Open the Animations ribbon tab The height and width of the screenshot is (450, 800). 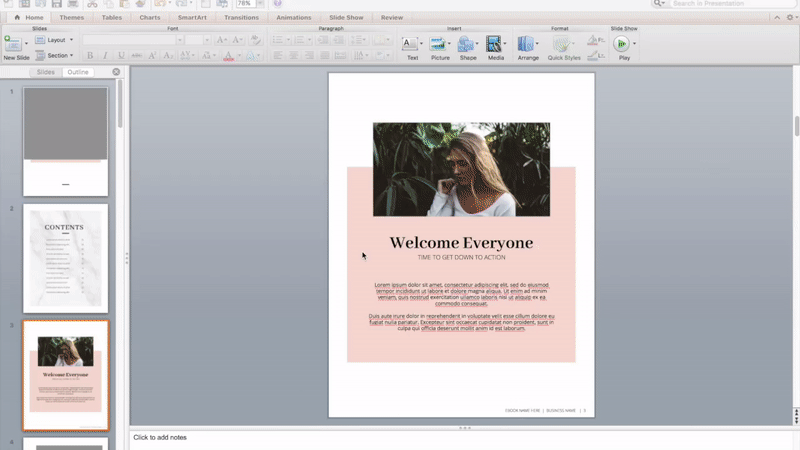pos(293,17)
